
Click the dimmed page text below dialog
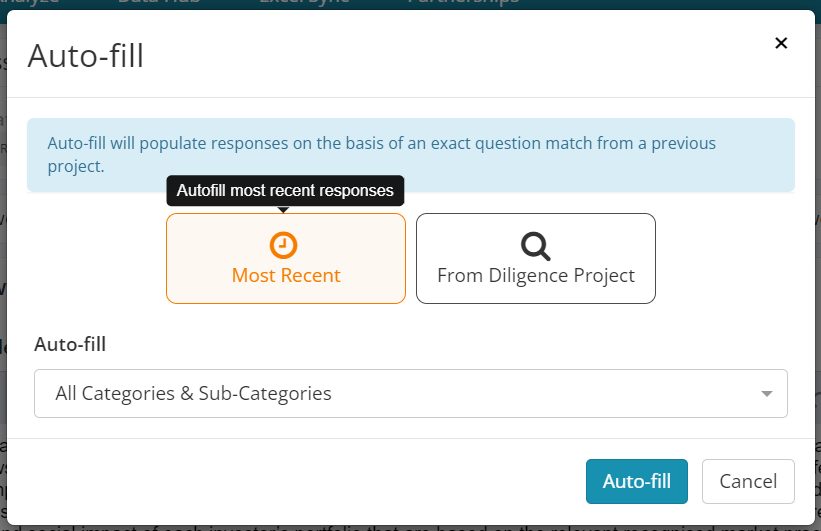click(x=410, y=528)
